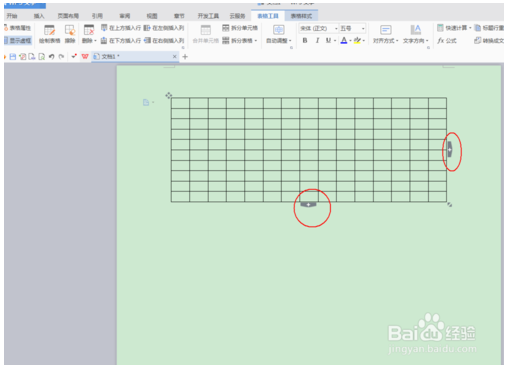
Task: Apply the blue font color
Action: (x=344, y=41)
